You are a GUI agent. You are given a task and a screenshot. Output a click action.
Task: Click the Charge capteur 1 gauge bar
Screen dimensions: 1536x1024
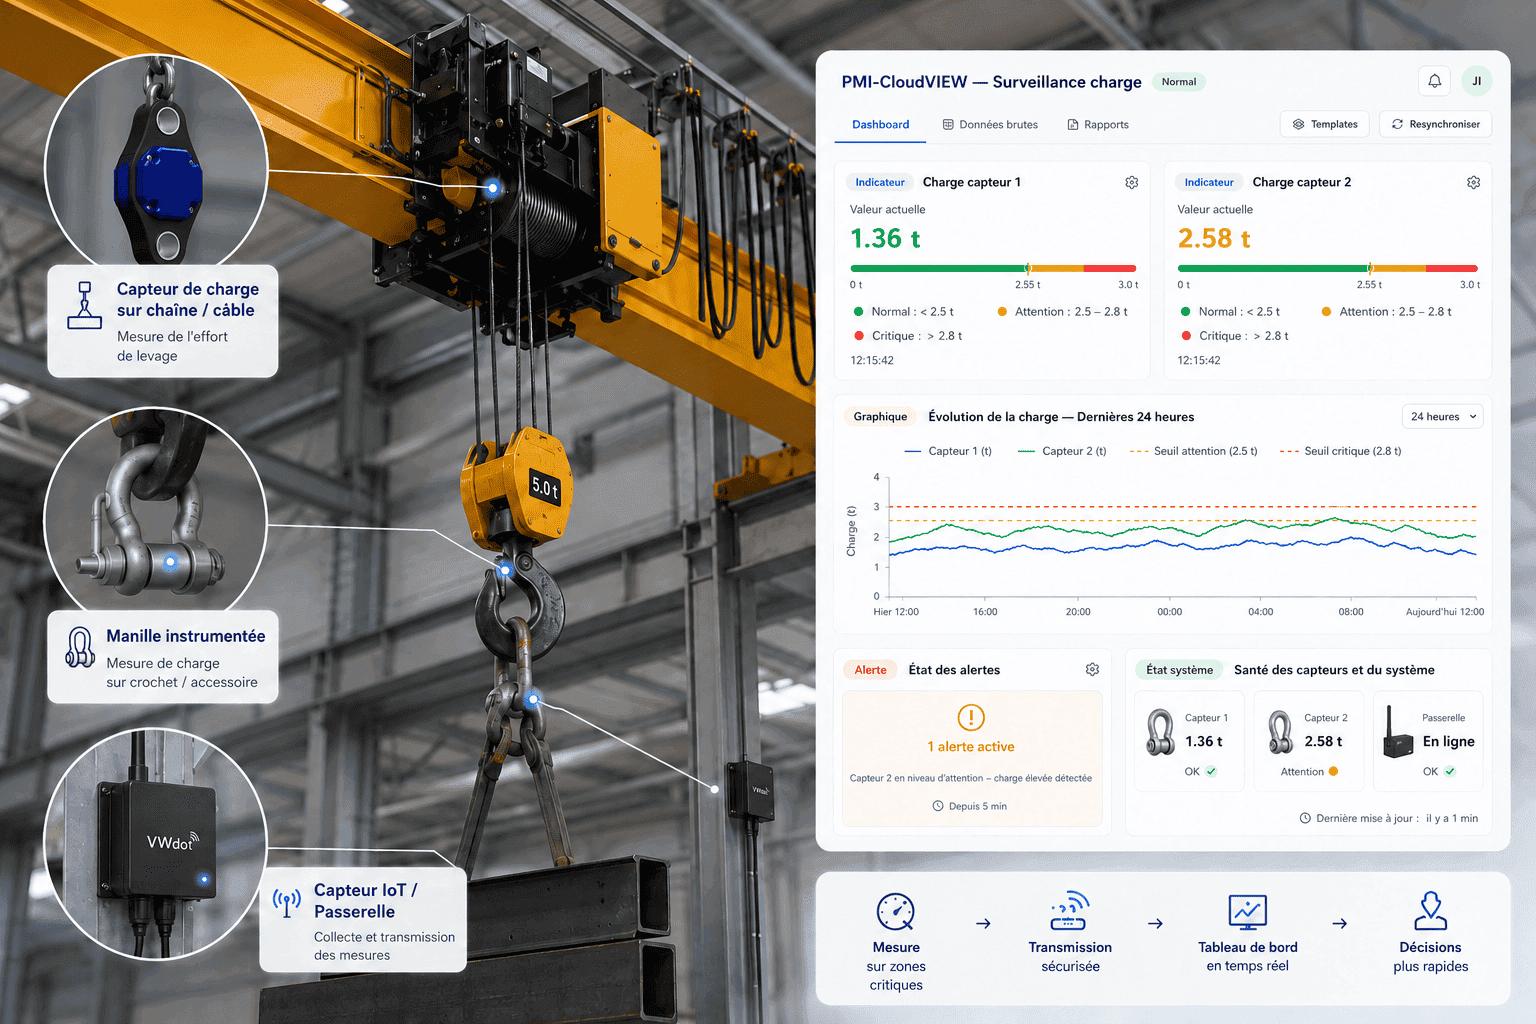click(x=993, y=268)
